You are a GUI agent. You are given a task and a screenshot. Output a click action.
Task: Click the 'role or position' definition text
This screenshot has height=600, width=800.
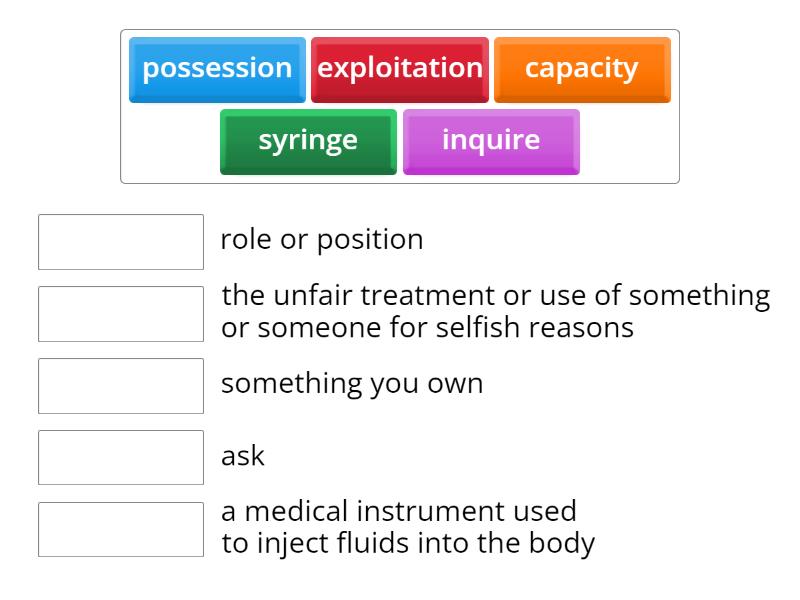tap(322, 240)
